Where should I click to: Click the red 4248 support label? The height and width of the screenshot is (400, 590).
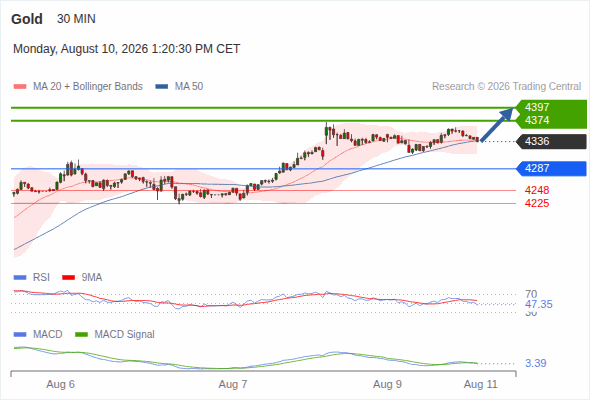(537, 190)
